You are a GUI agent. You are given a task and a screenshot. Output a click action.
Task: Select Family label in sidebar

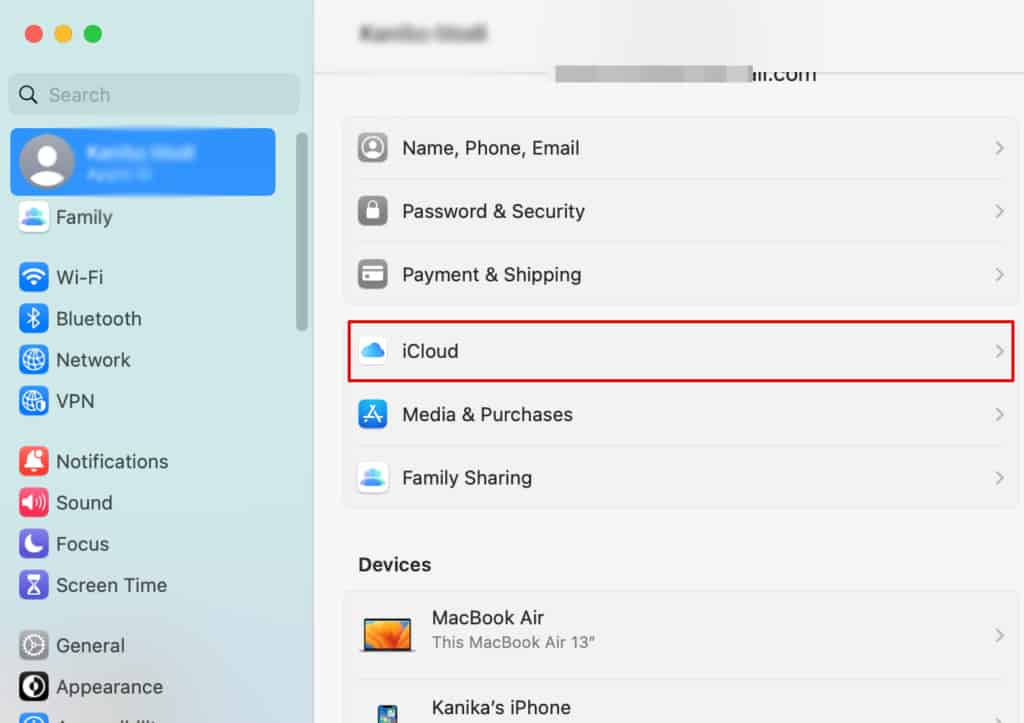[x=84, y=217]
